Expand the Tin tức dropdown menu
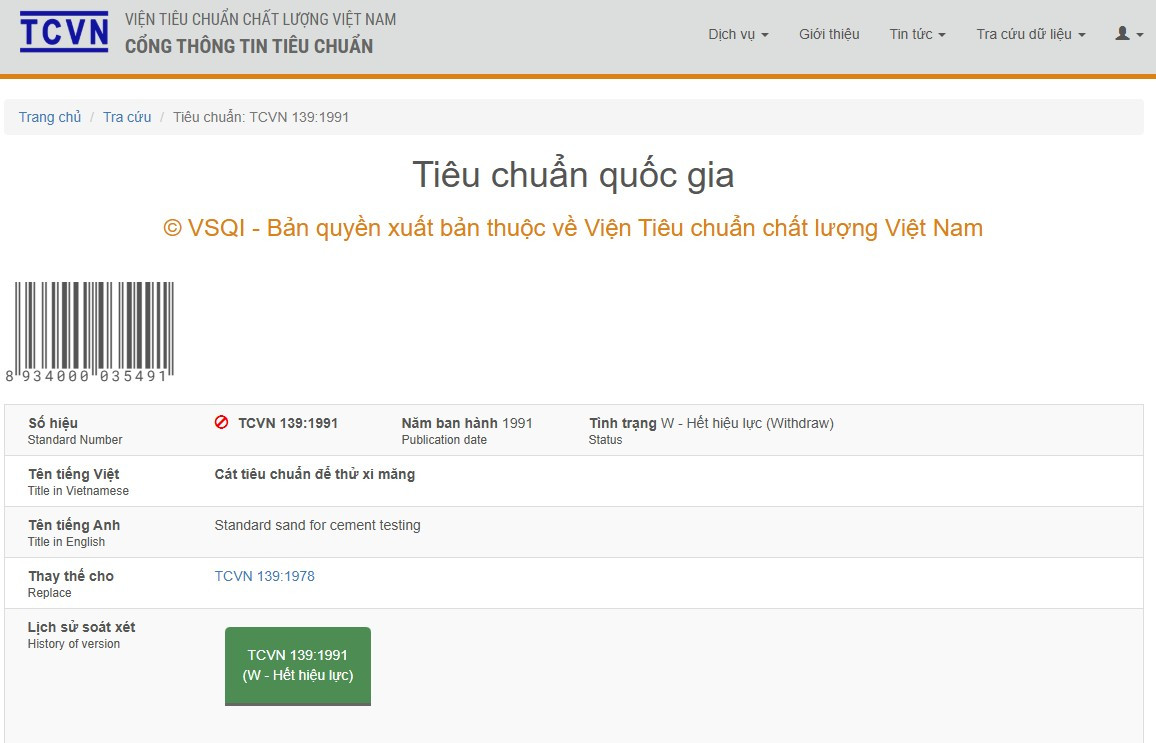1156x743 pixels. (x=917, y=34)
